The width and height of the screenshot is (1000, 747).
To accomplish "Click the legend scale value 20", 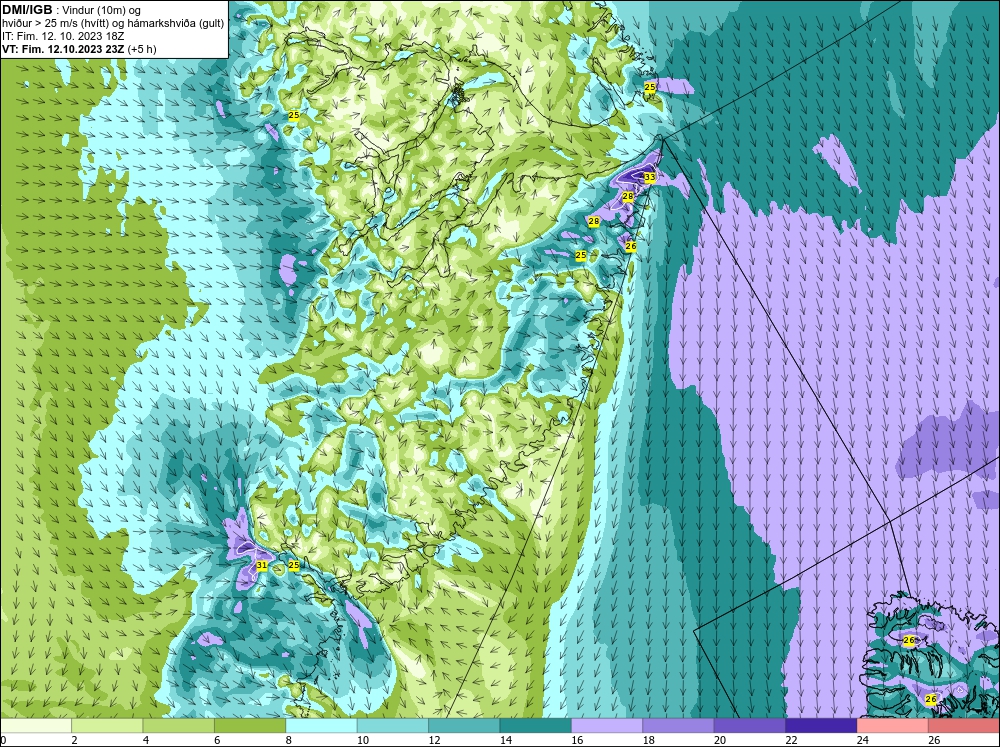I will tap(720, 740).
